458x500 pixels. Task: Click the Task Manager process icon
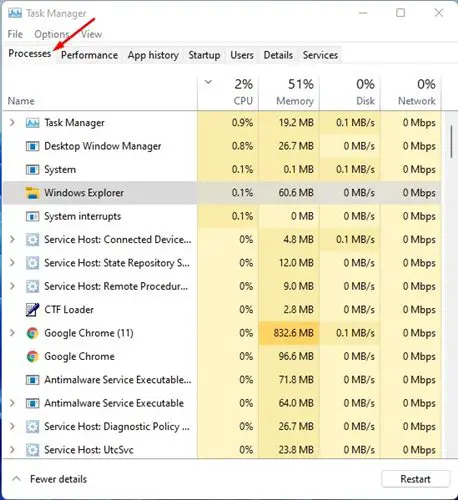click(x=32, y=123)
